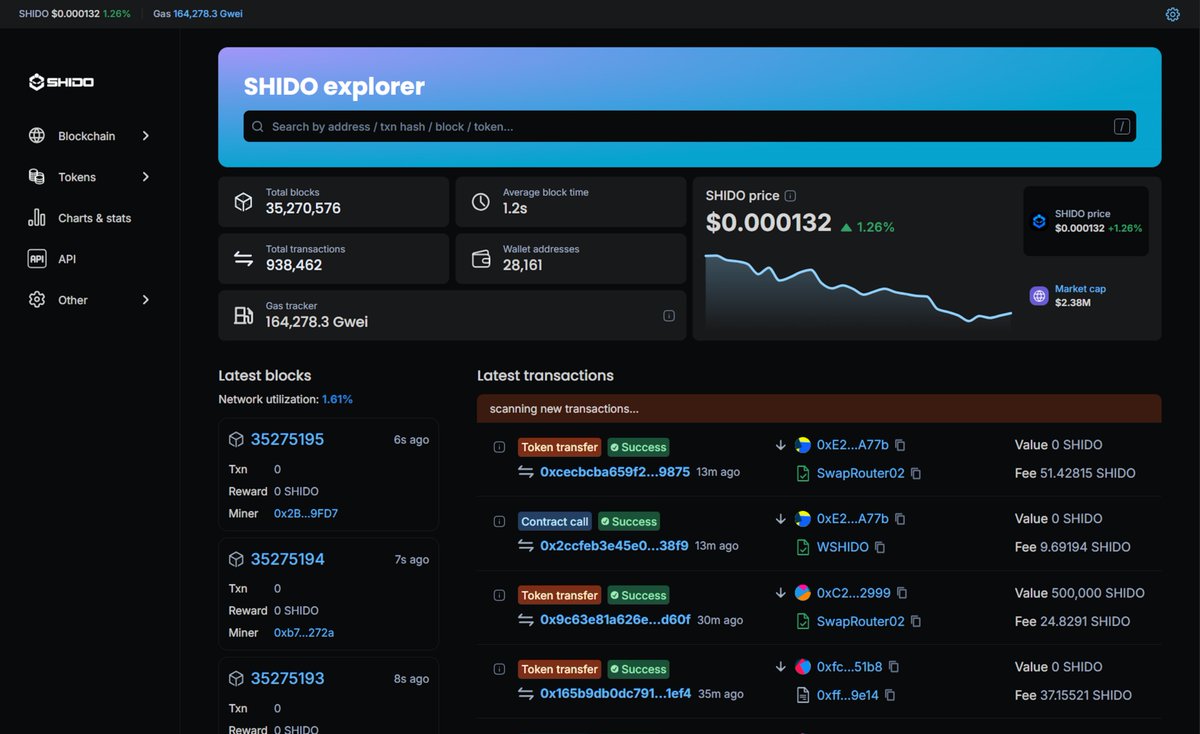
Task: Open transaction hash 0xcecbcba659f2...9875
Action: (615, 472)
